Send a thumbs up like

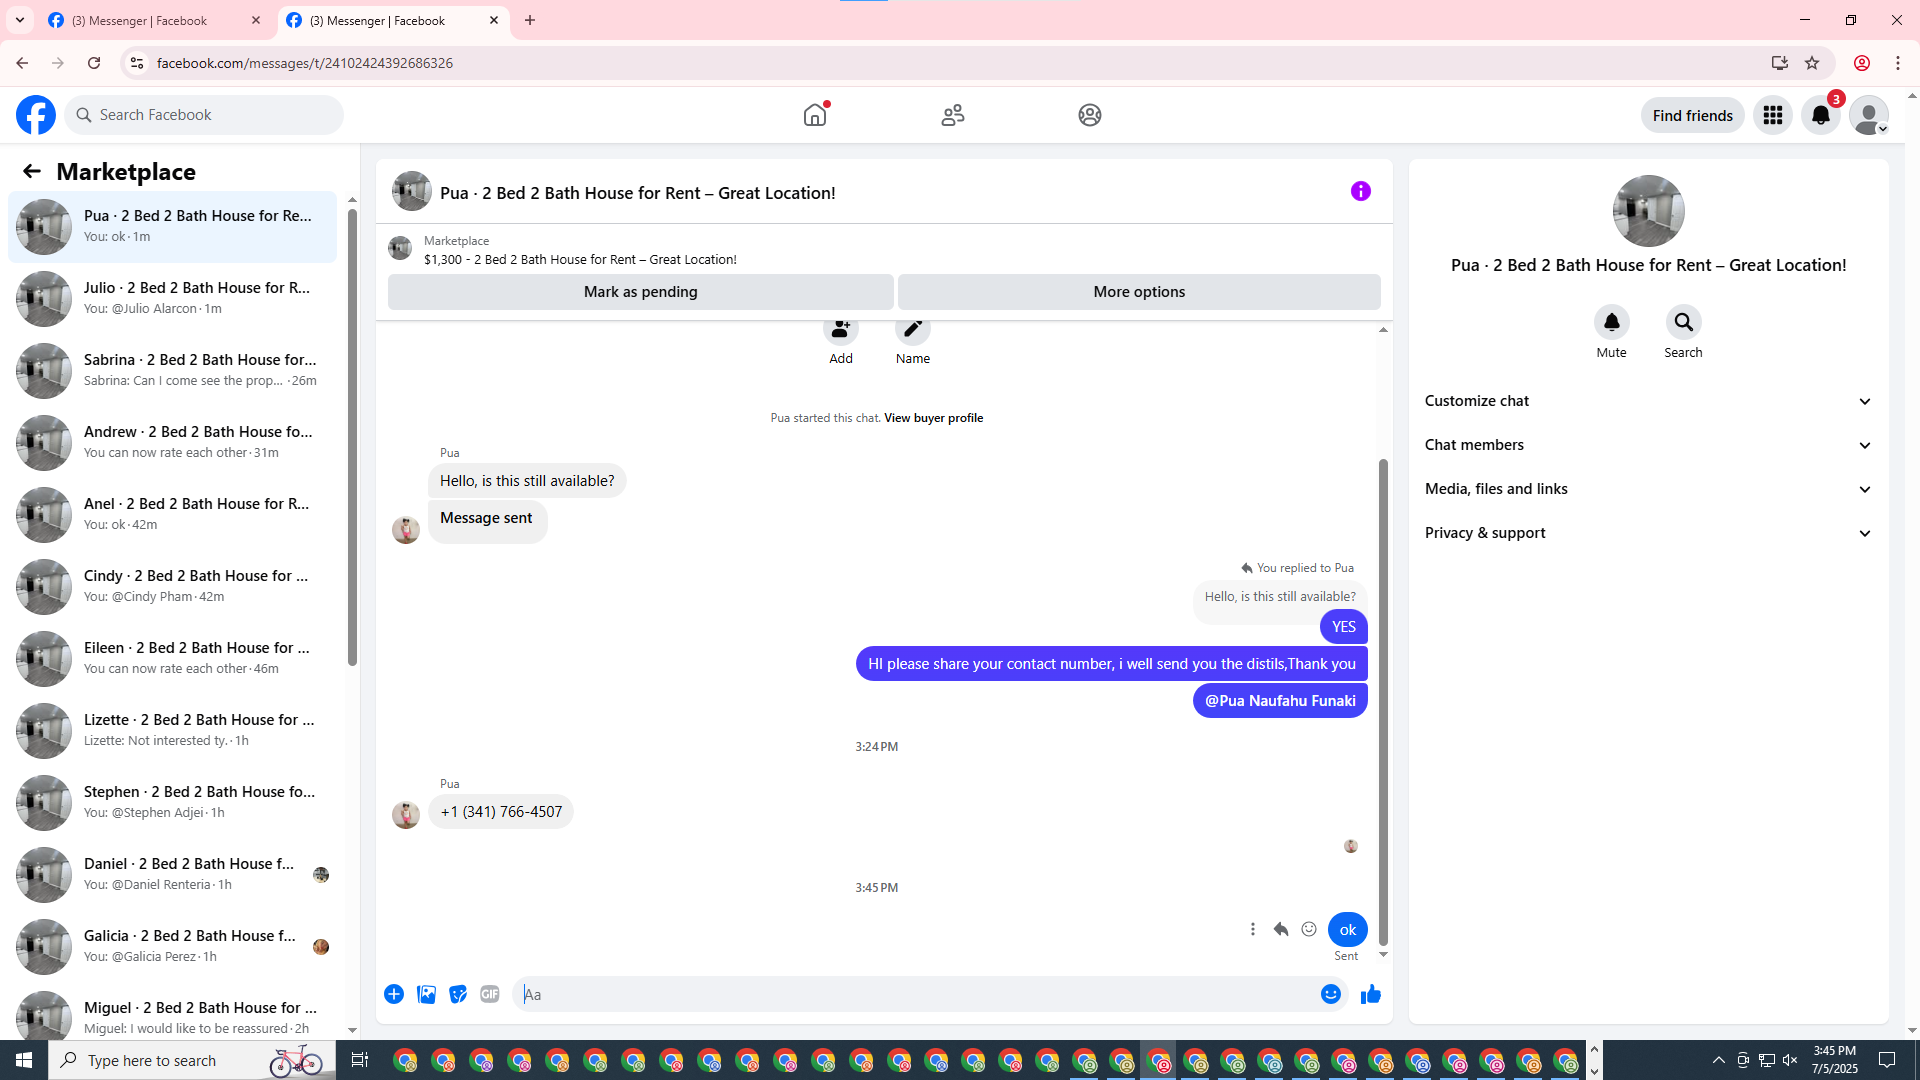click(x=1370, y=994)
